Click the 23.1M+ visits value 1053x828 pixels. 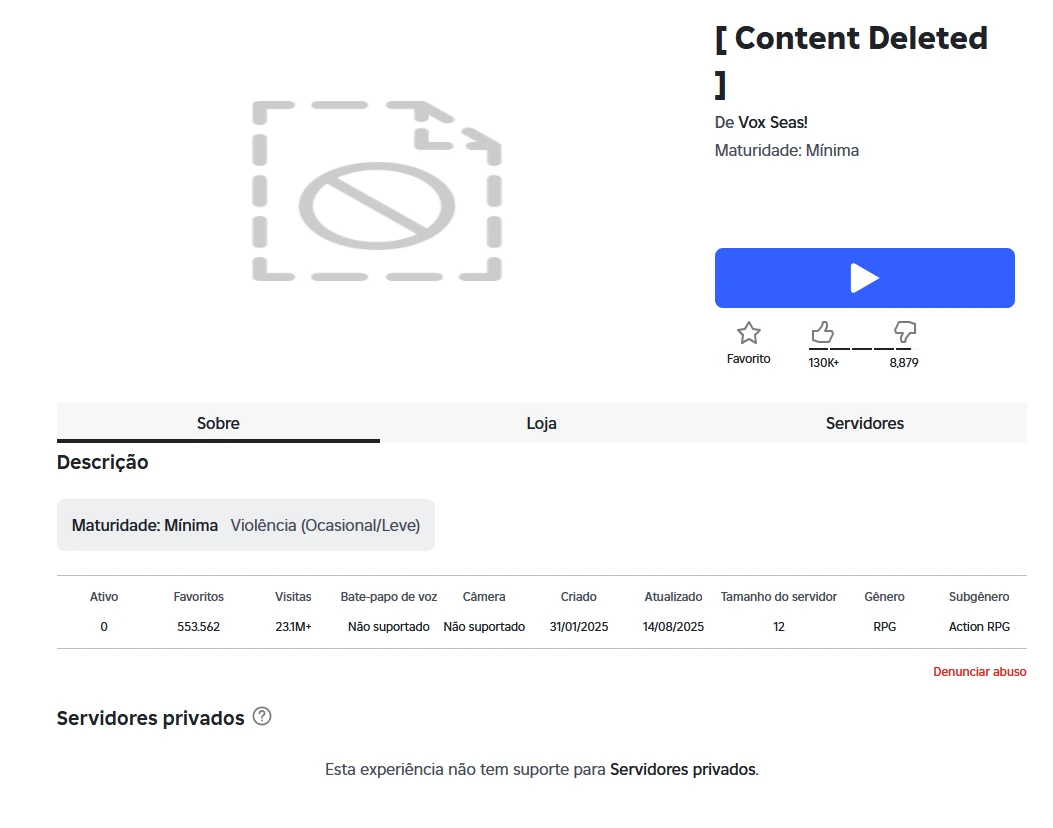tap(293, 627)
